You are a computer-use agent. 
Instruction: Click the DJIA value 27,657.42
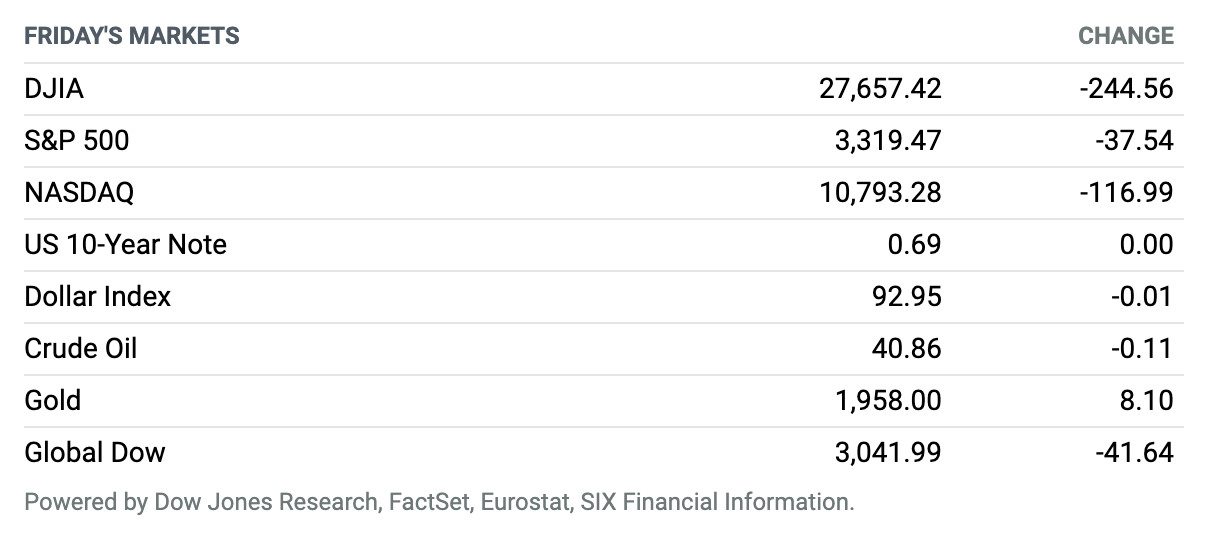(880, 89)
